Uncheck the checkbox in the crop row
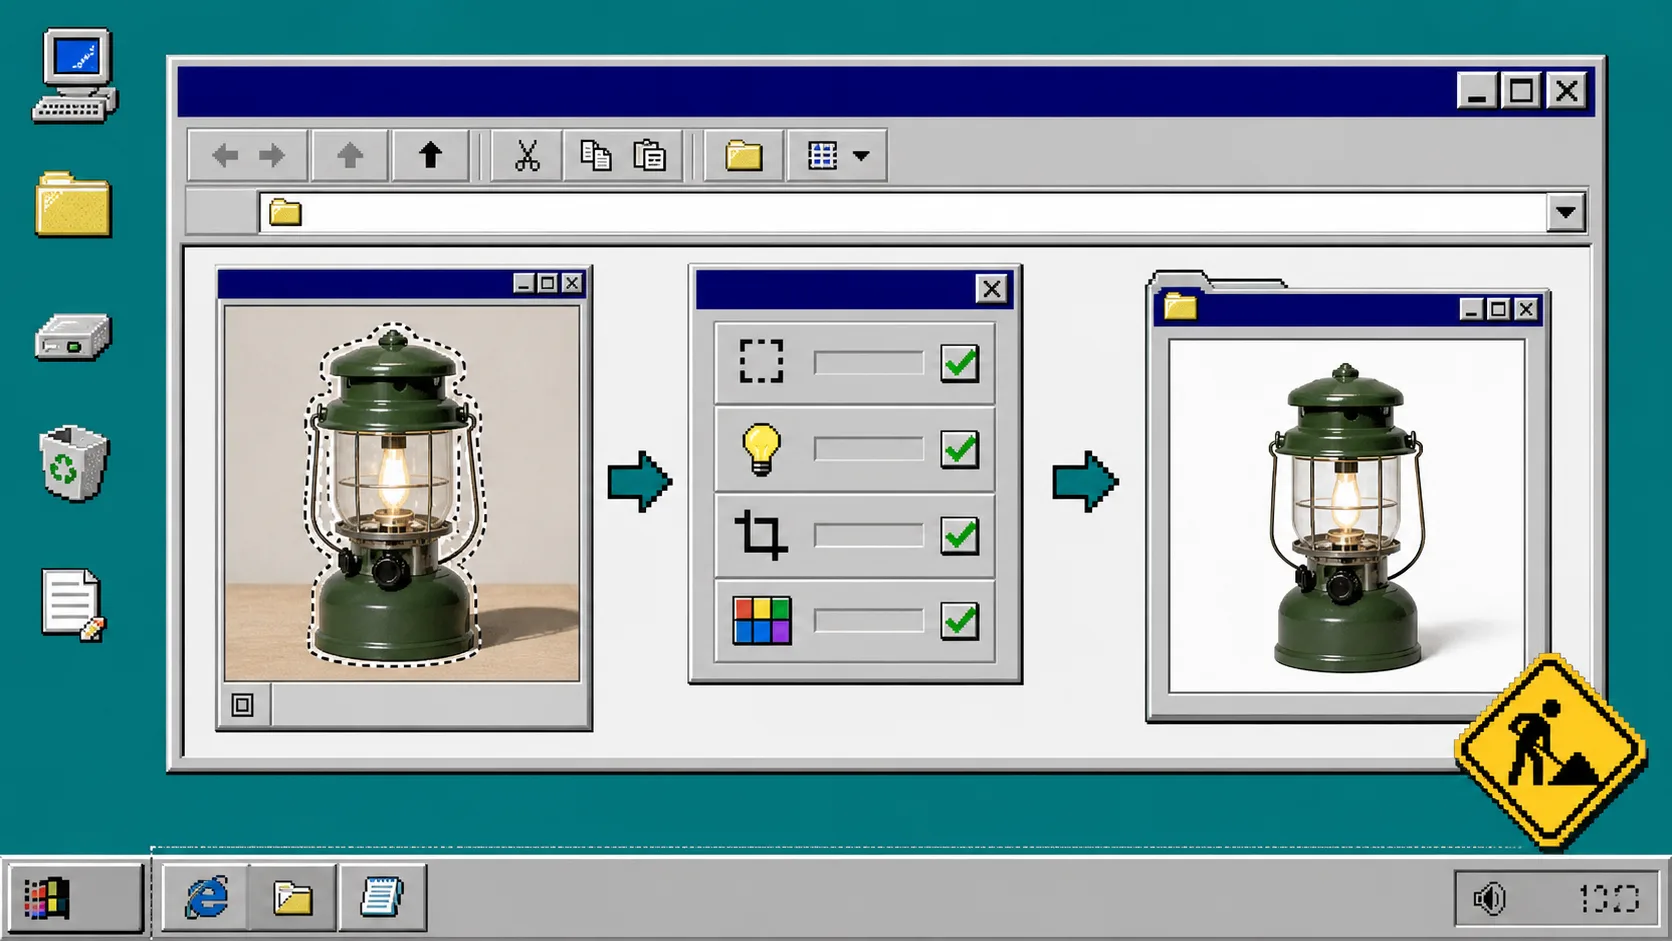 (x=959, y=535)
